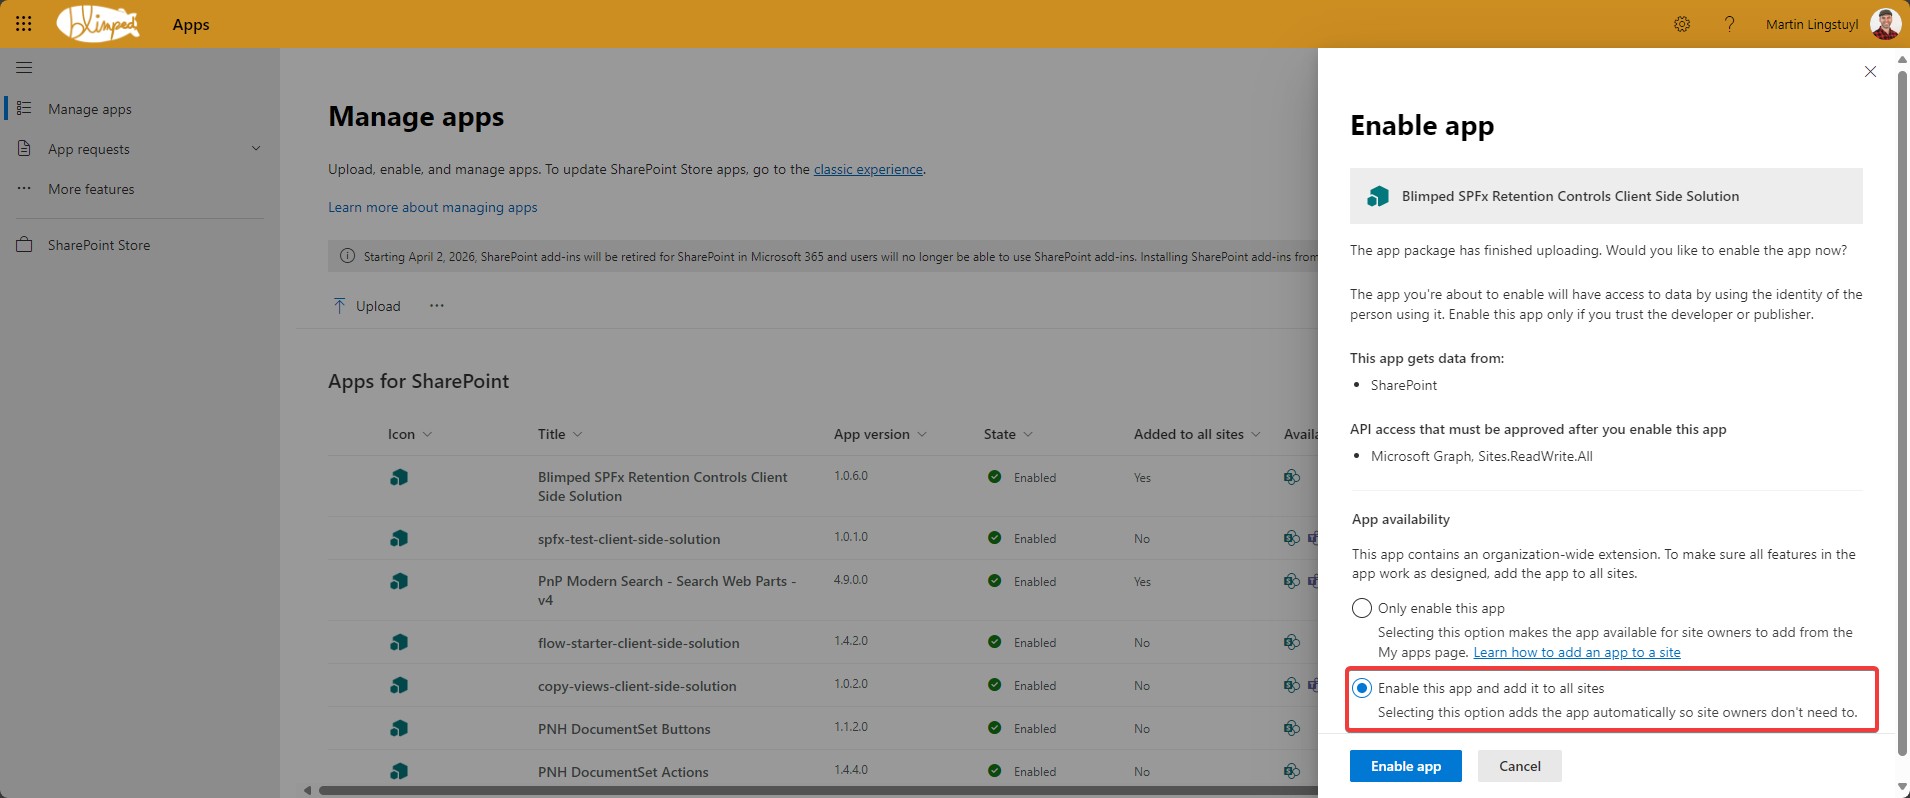The image size is (1910, 798).
Task: Open the help question mark icon
Action: pos(1729,24)
